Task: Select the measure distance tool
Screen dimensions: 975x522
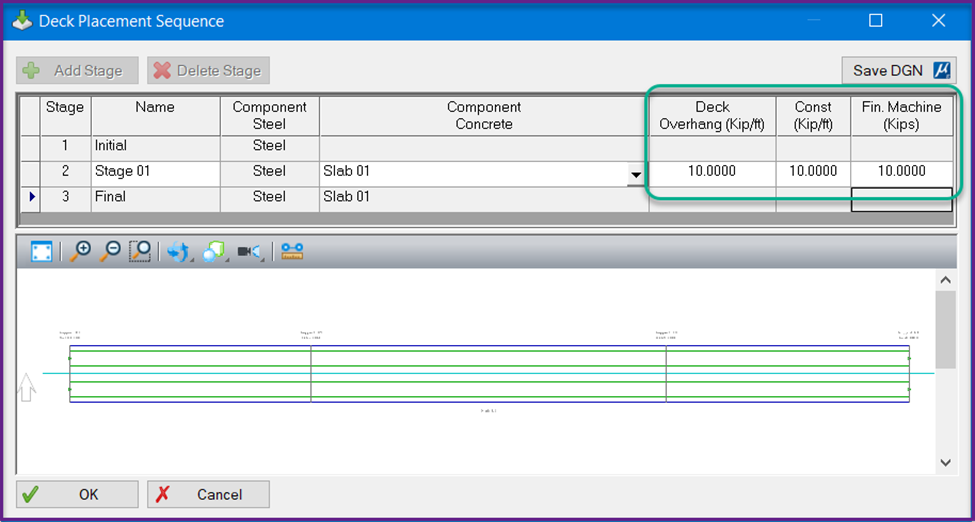Action: click(x=292, y=252)
